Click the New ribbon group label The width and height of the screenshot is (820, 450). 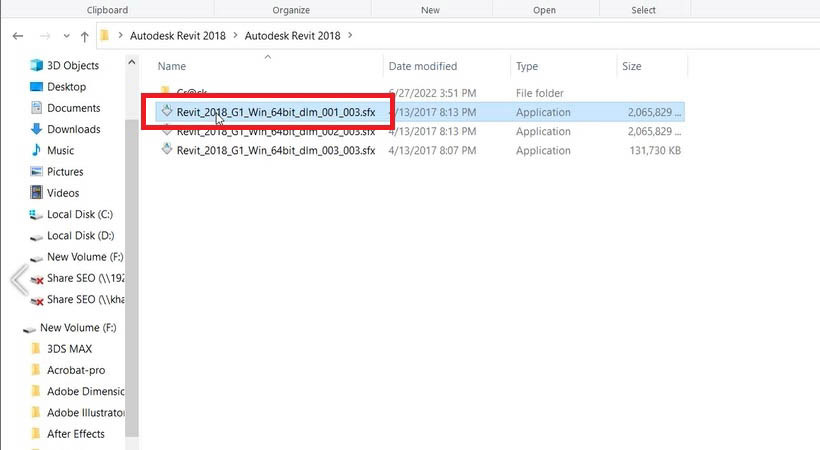430,10
